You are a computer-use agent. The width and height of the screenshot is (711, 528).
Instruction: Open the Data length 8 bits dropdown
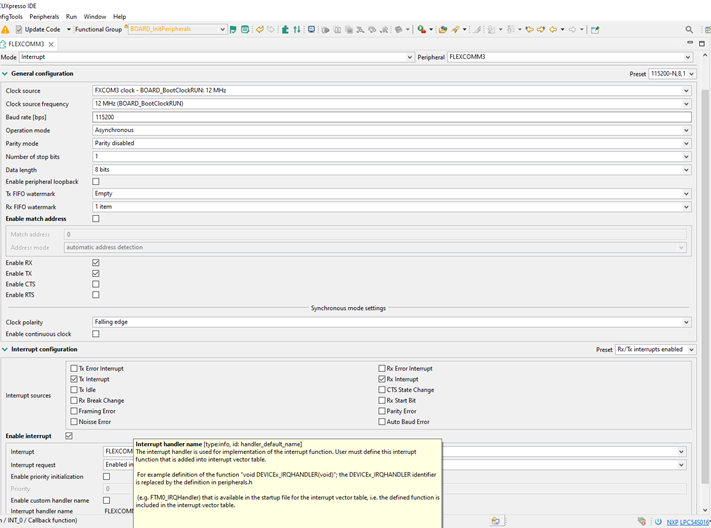392,170
